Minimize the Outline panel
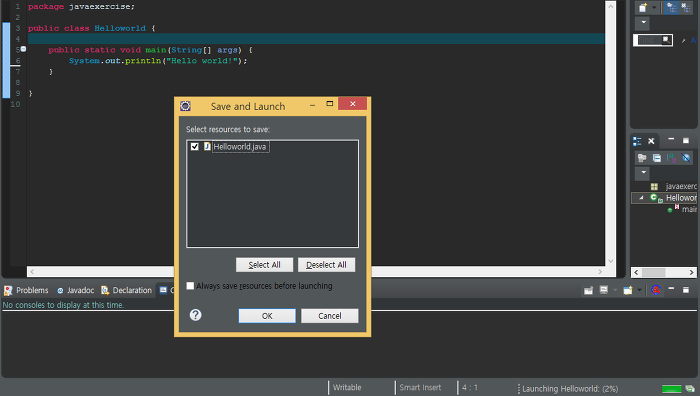 [671, 140]
